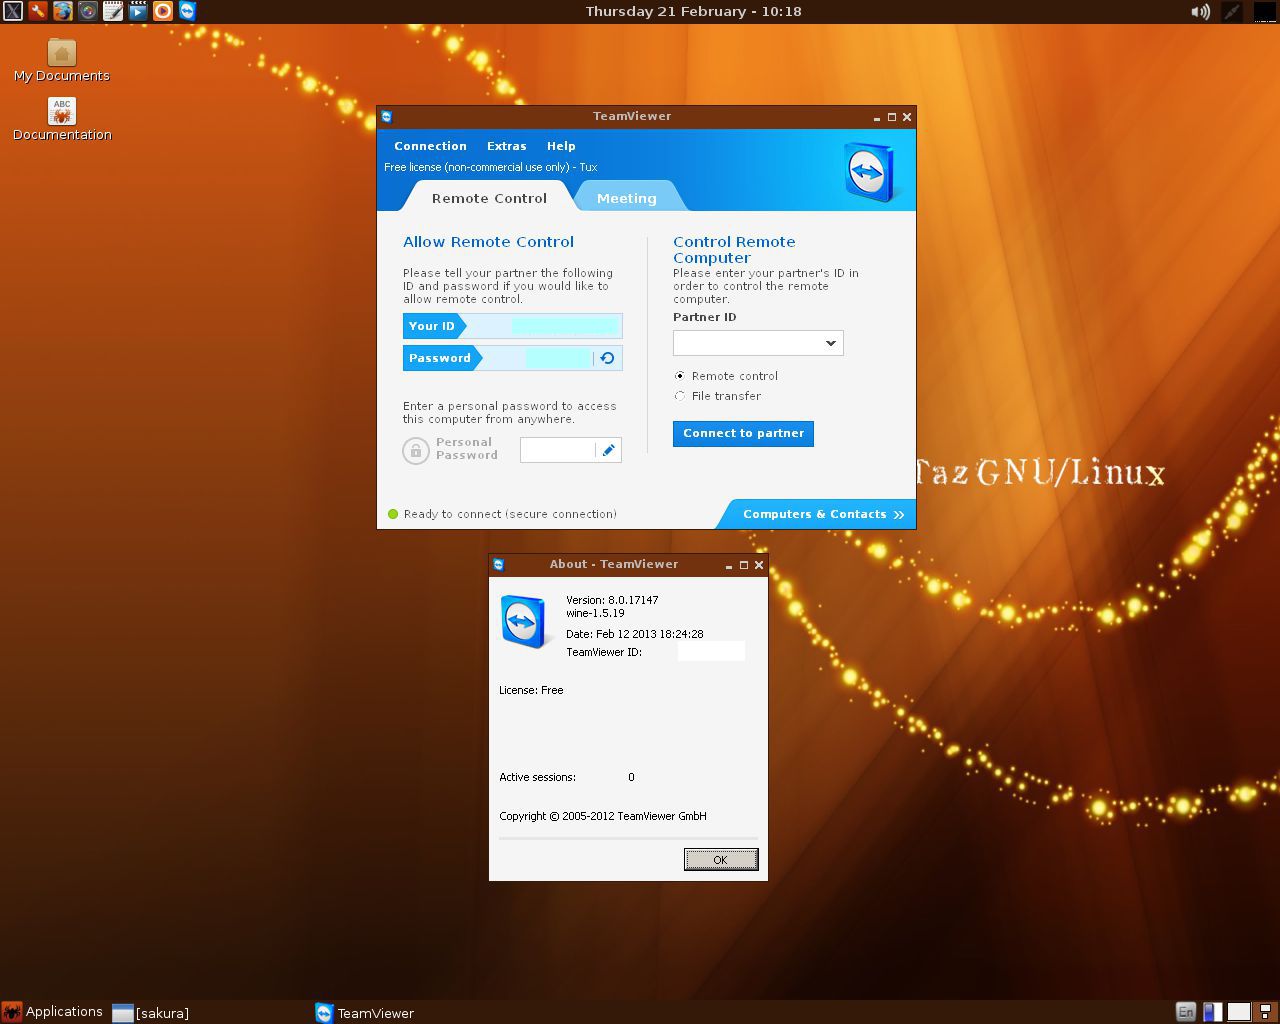Screen dimensions: 1280x1024
Task: Select the File transfer radio button
Action: pyautogui.click(x=680, y=396)
